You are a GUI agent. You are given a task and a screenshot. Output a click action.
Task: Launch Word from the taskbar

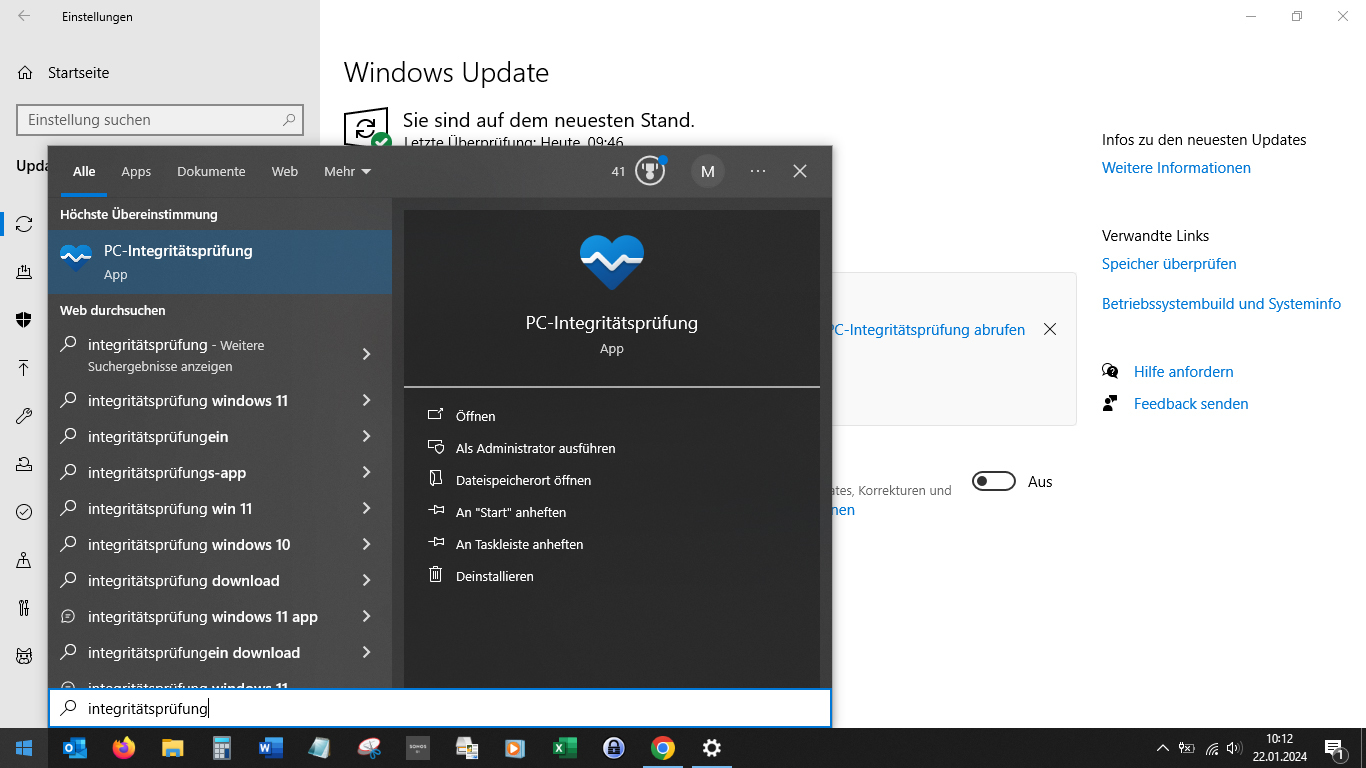[x=271, y=748]
